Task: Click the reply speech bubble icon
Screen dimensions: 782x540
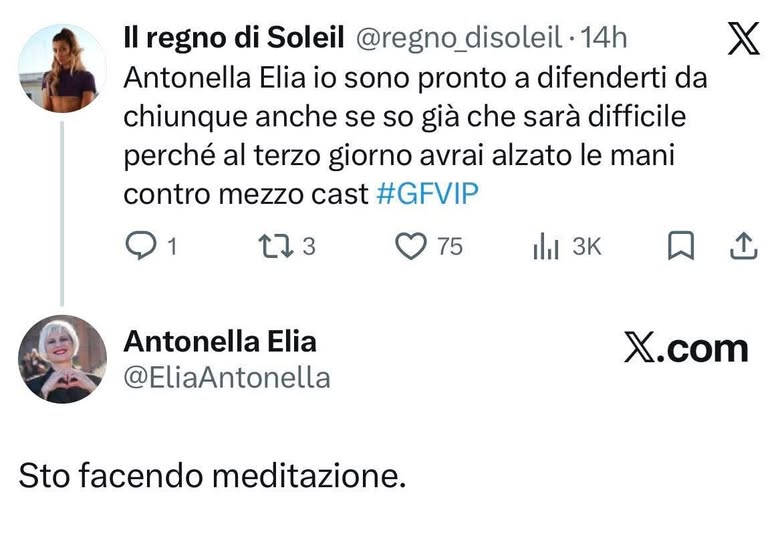Action: [x=142, y=246]
